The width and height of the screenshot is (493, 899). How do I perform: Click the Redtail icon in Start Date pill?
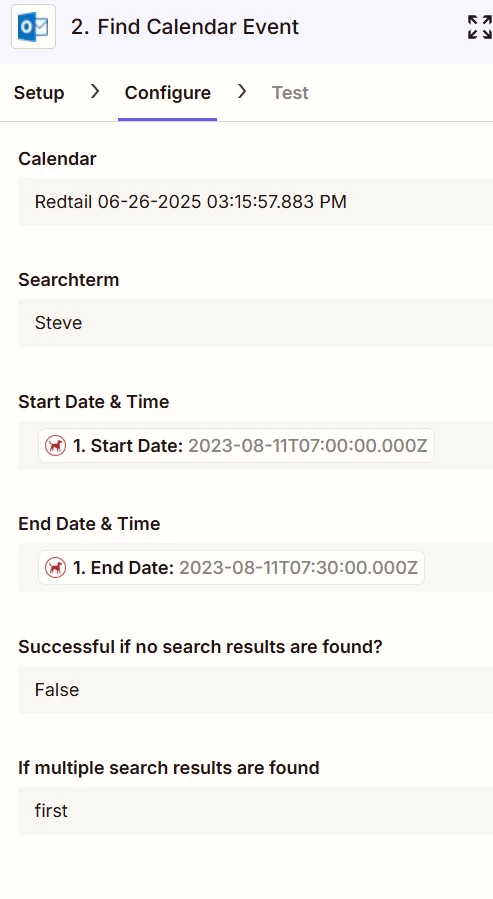pos(56,445)
